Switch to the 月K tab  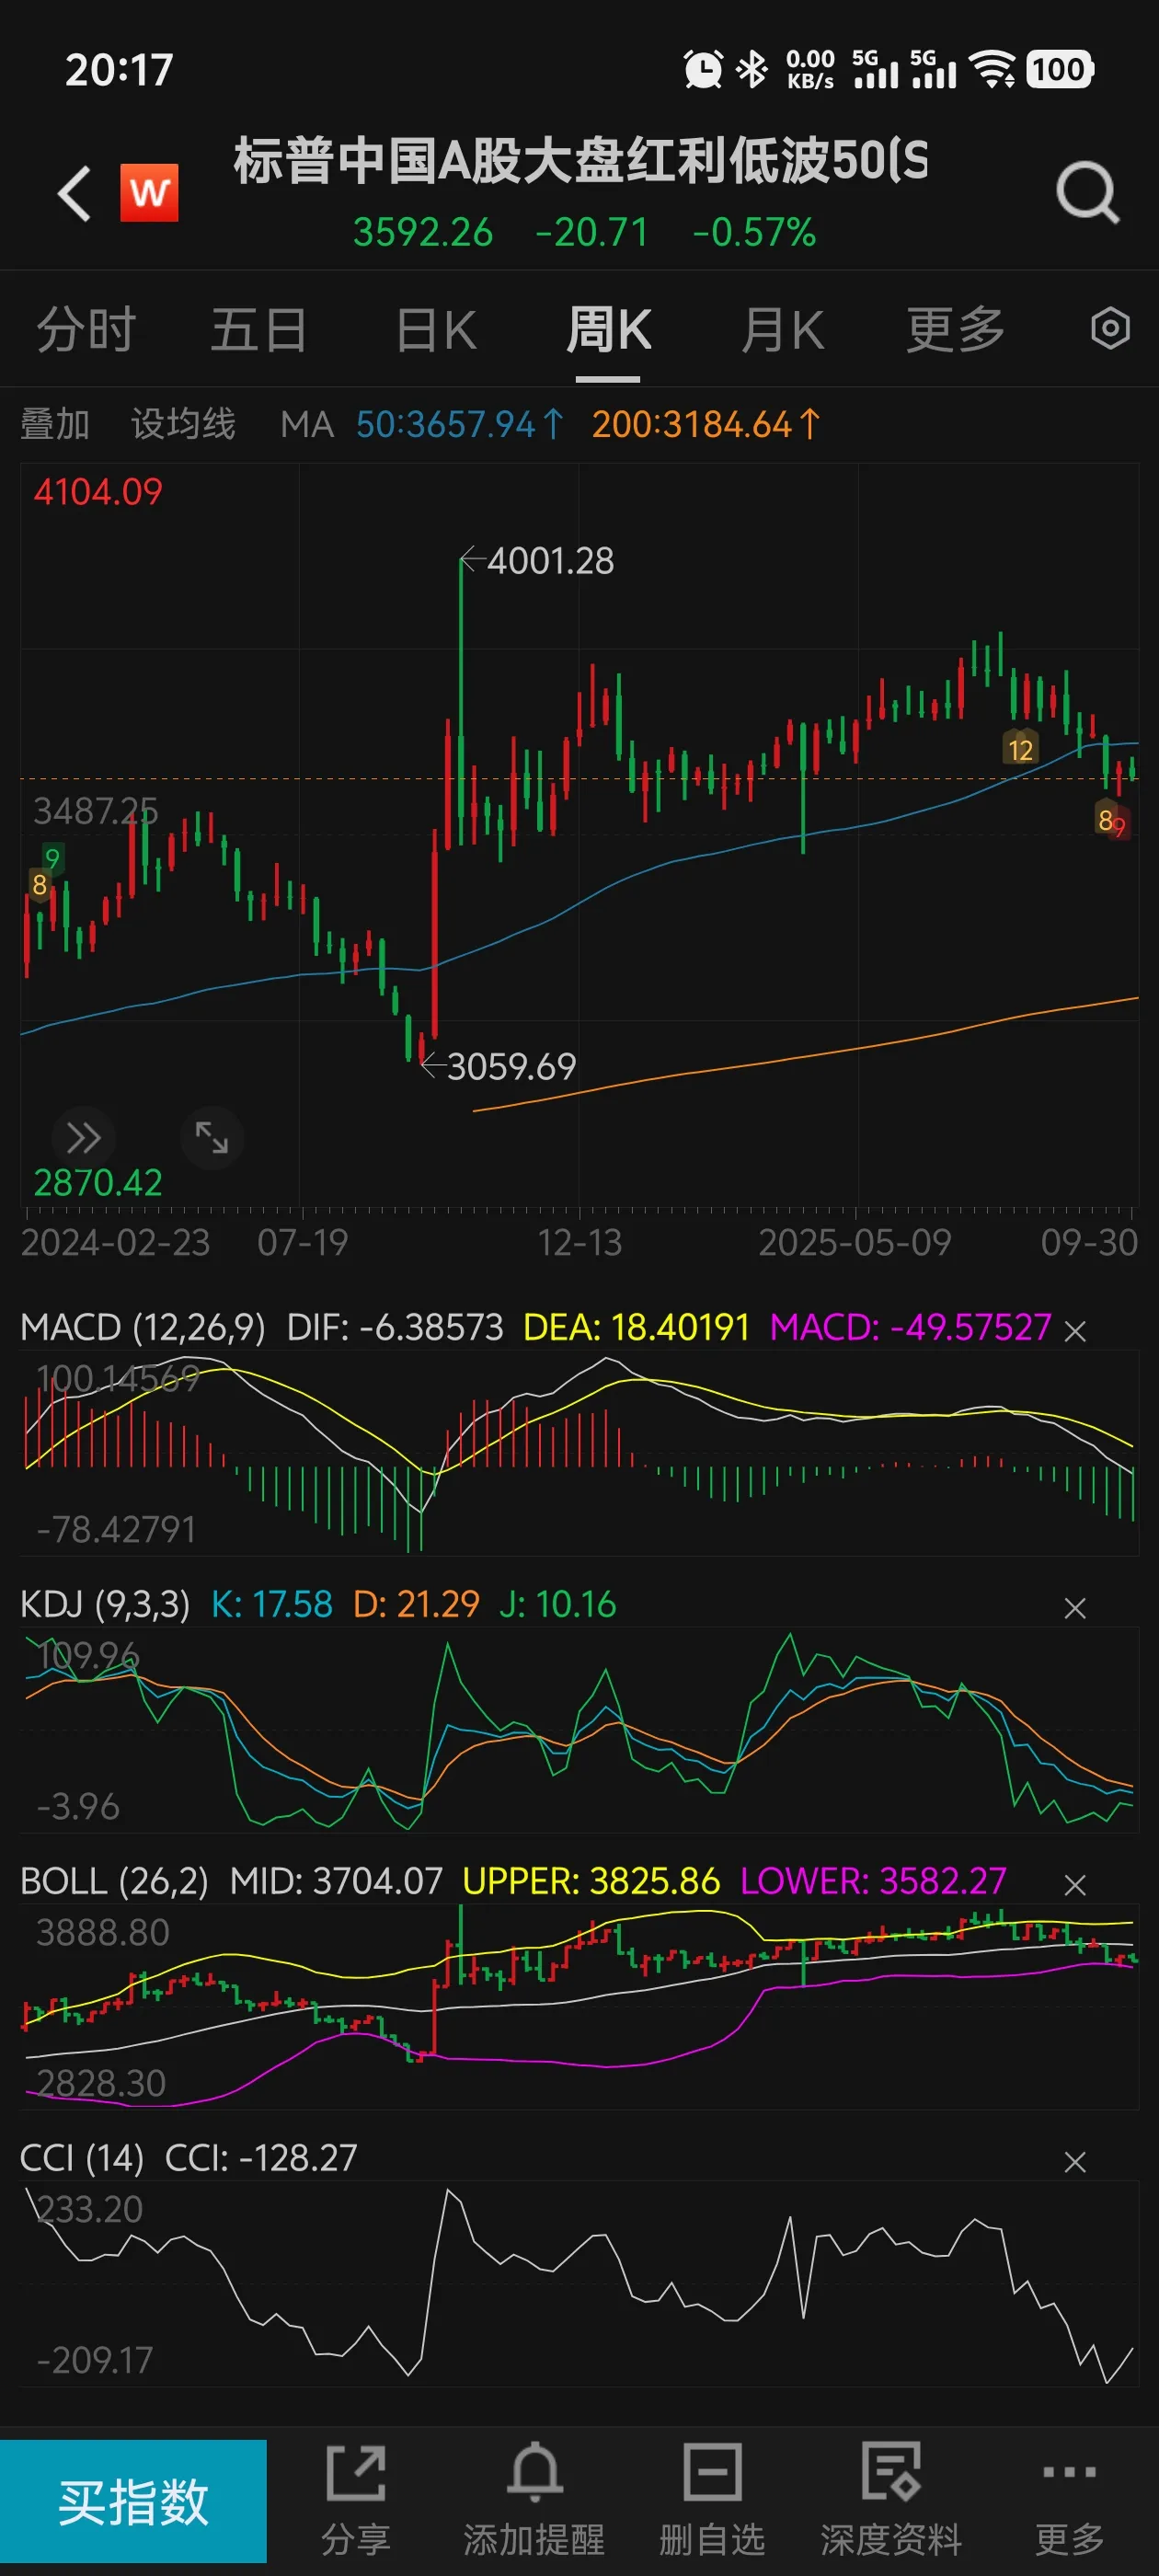pos(782,329)
